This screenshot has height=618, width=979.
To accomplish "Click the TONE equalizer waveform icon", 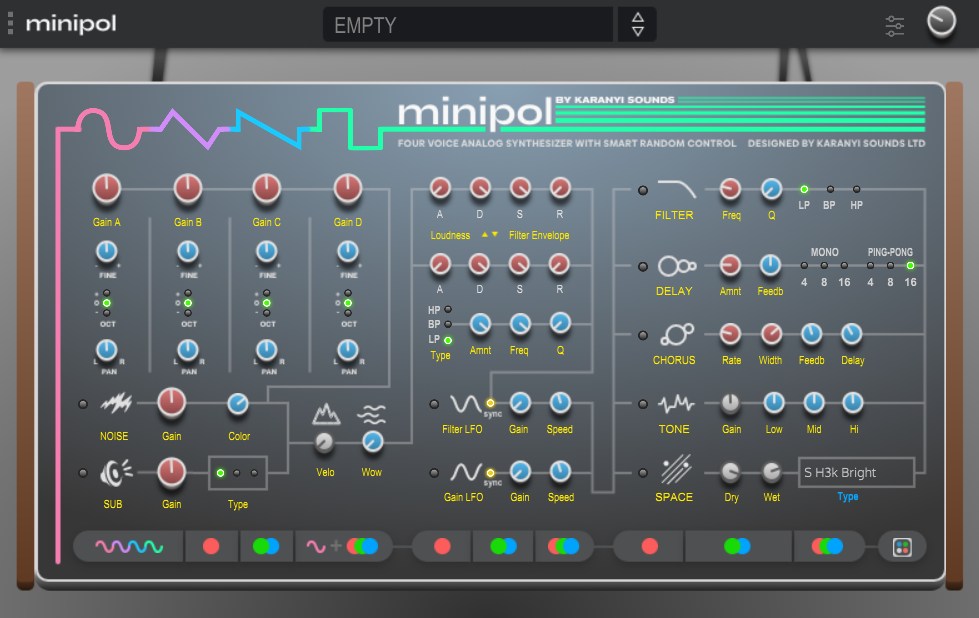I will point(676,404).
